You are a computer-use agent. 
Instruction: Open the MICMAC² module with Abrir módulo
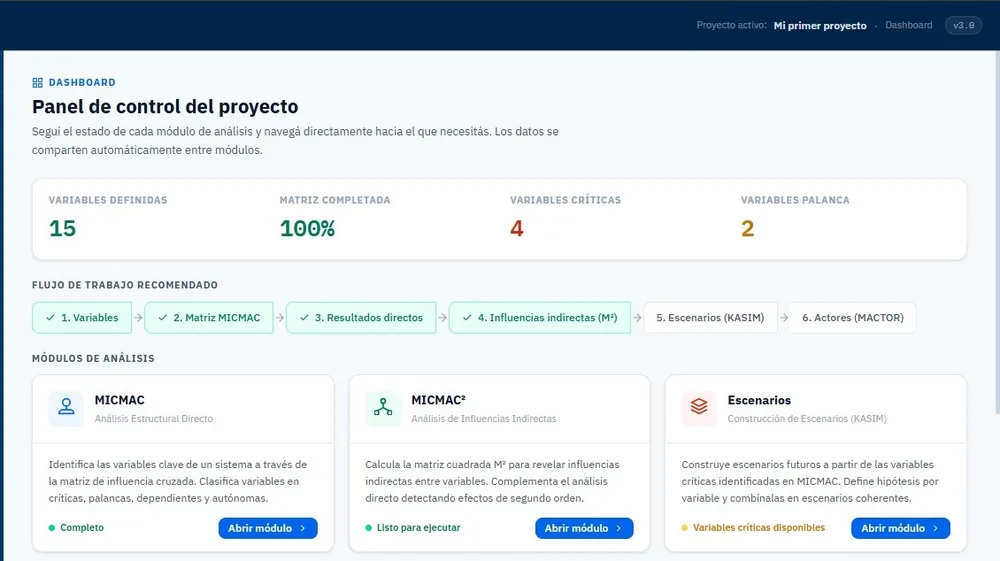pyautogui.click(x=584, y=528)
